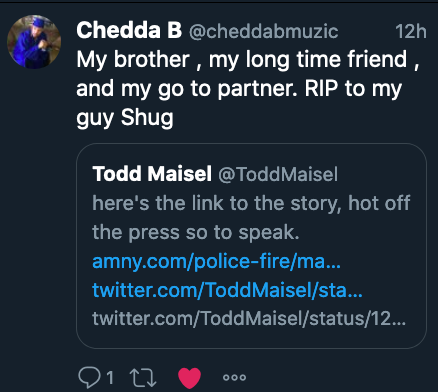The image size is (438, 392).
Task: Open the three-dot more options menu
Action: click(x=234, y=377)
